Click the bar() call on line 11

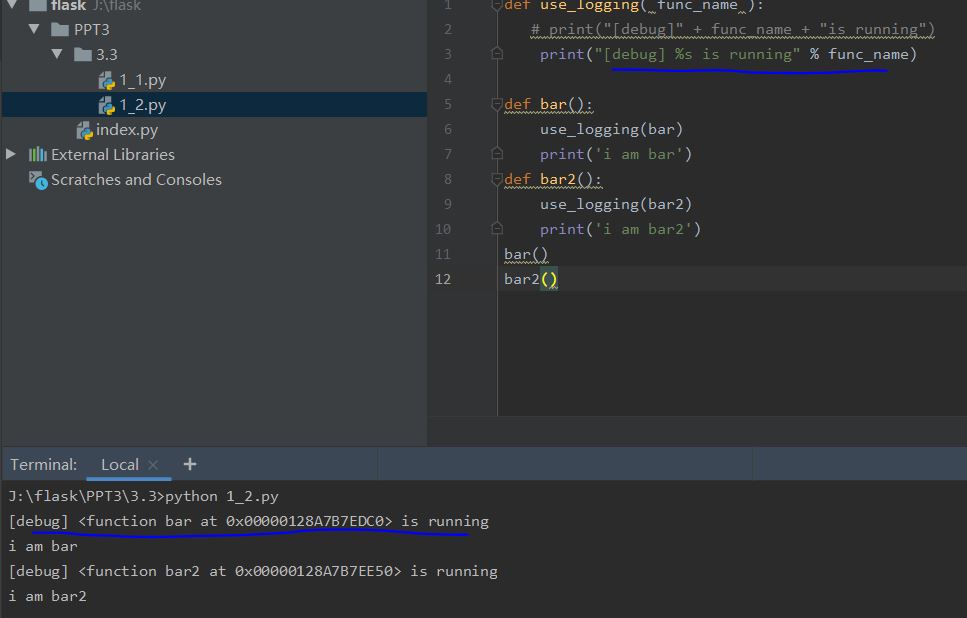525,254
